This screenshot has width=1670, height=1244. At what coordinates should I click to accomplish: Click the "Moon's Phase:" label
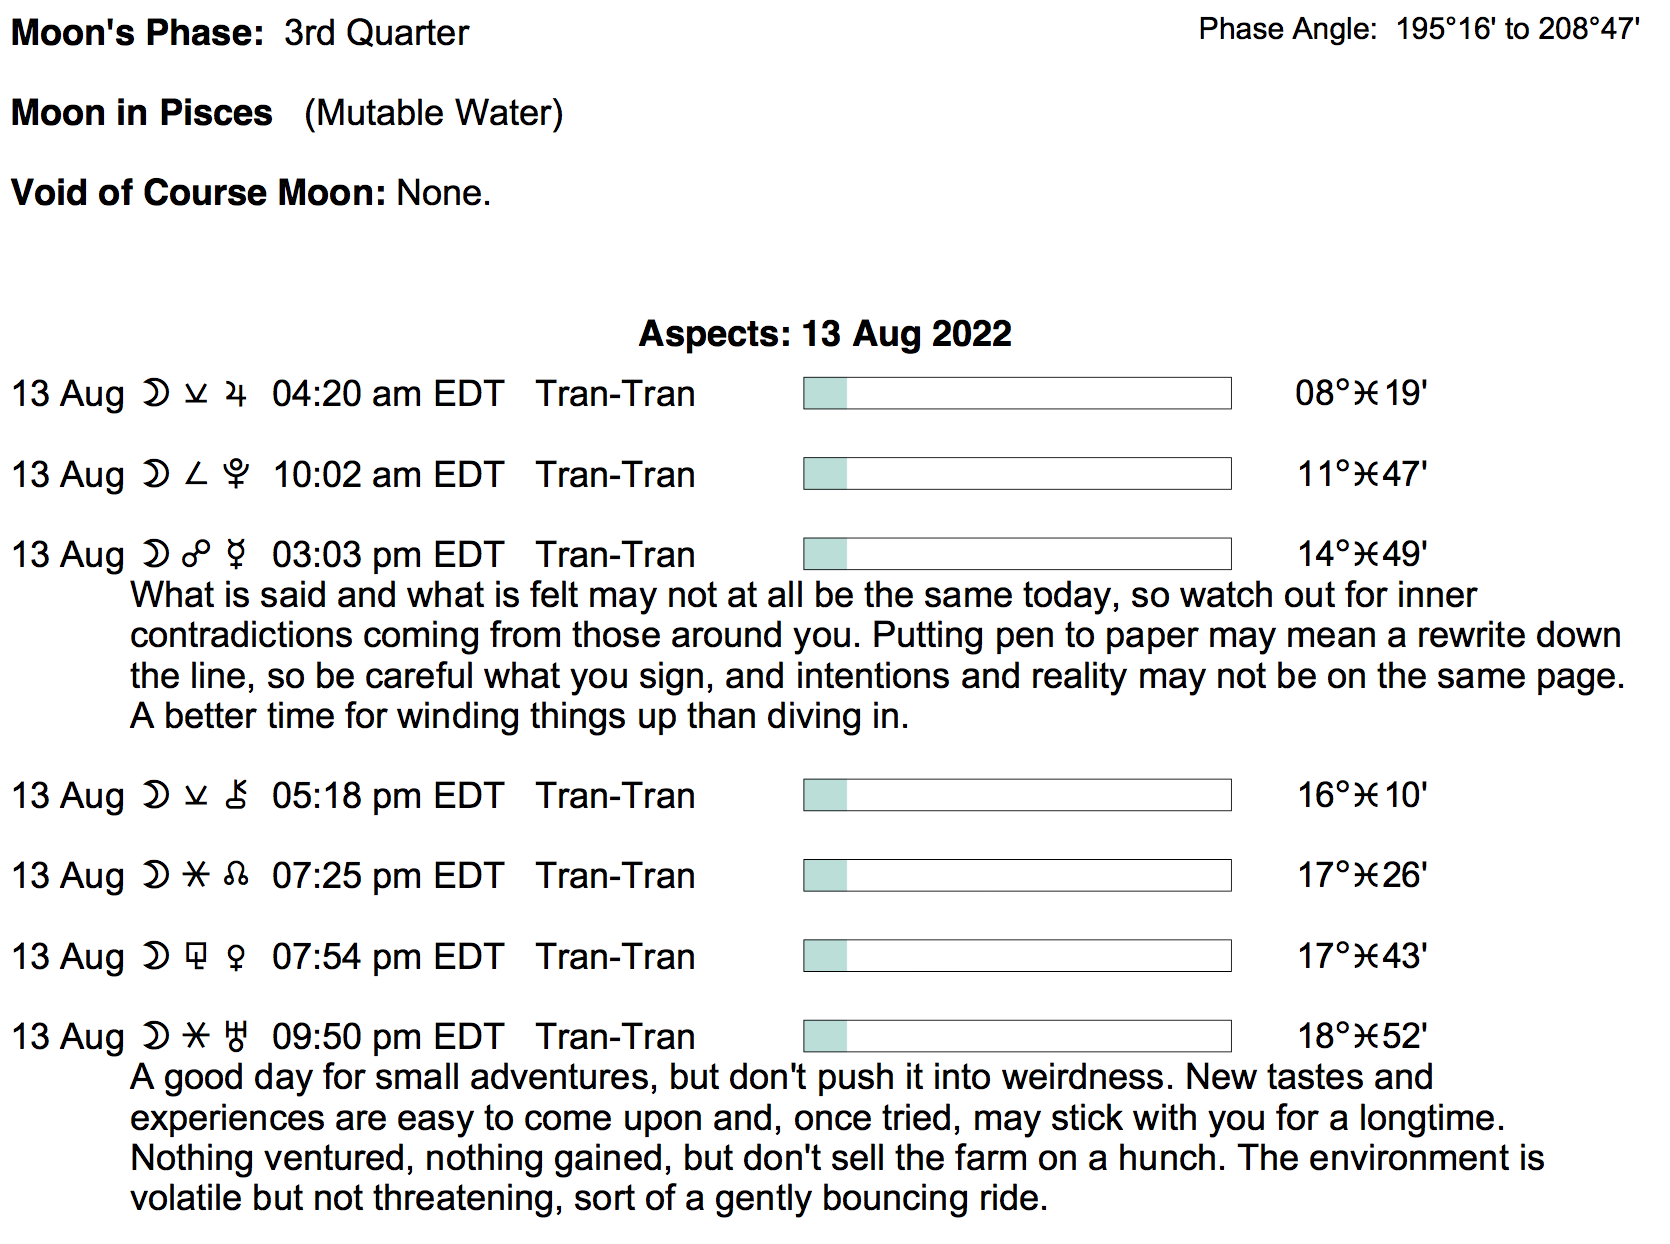(x=137, y=33)
